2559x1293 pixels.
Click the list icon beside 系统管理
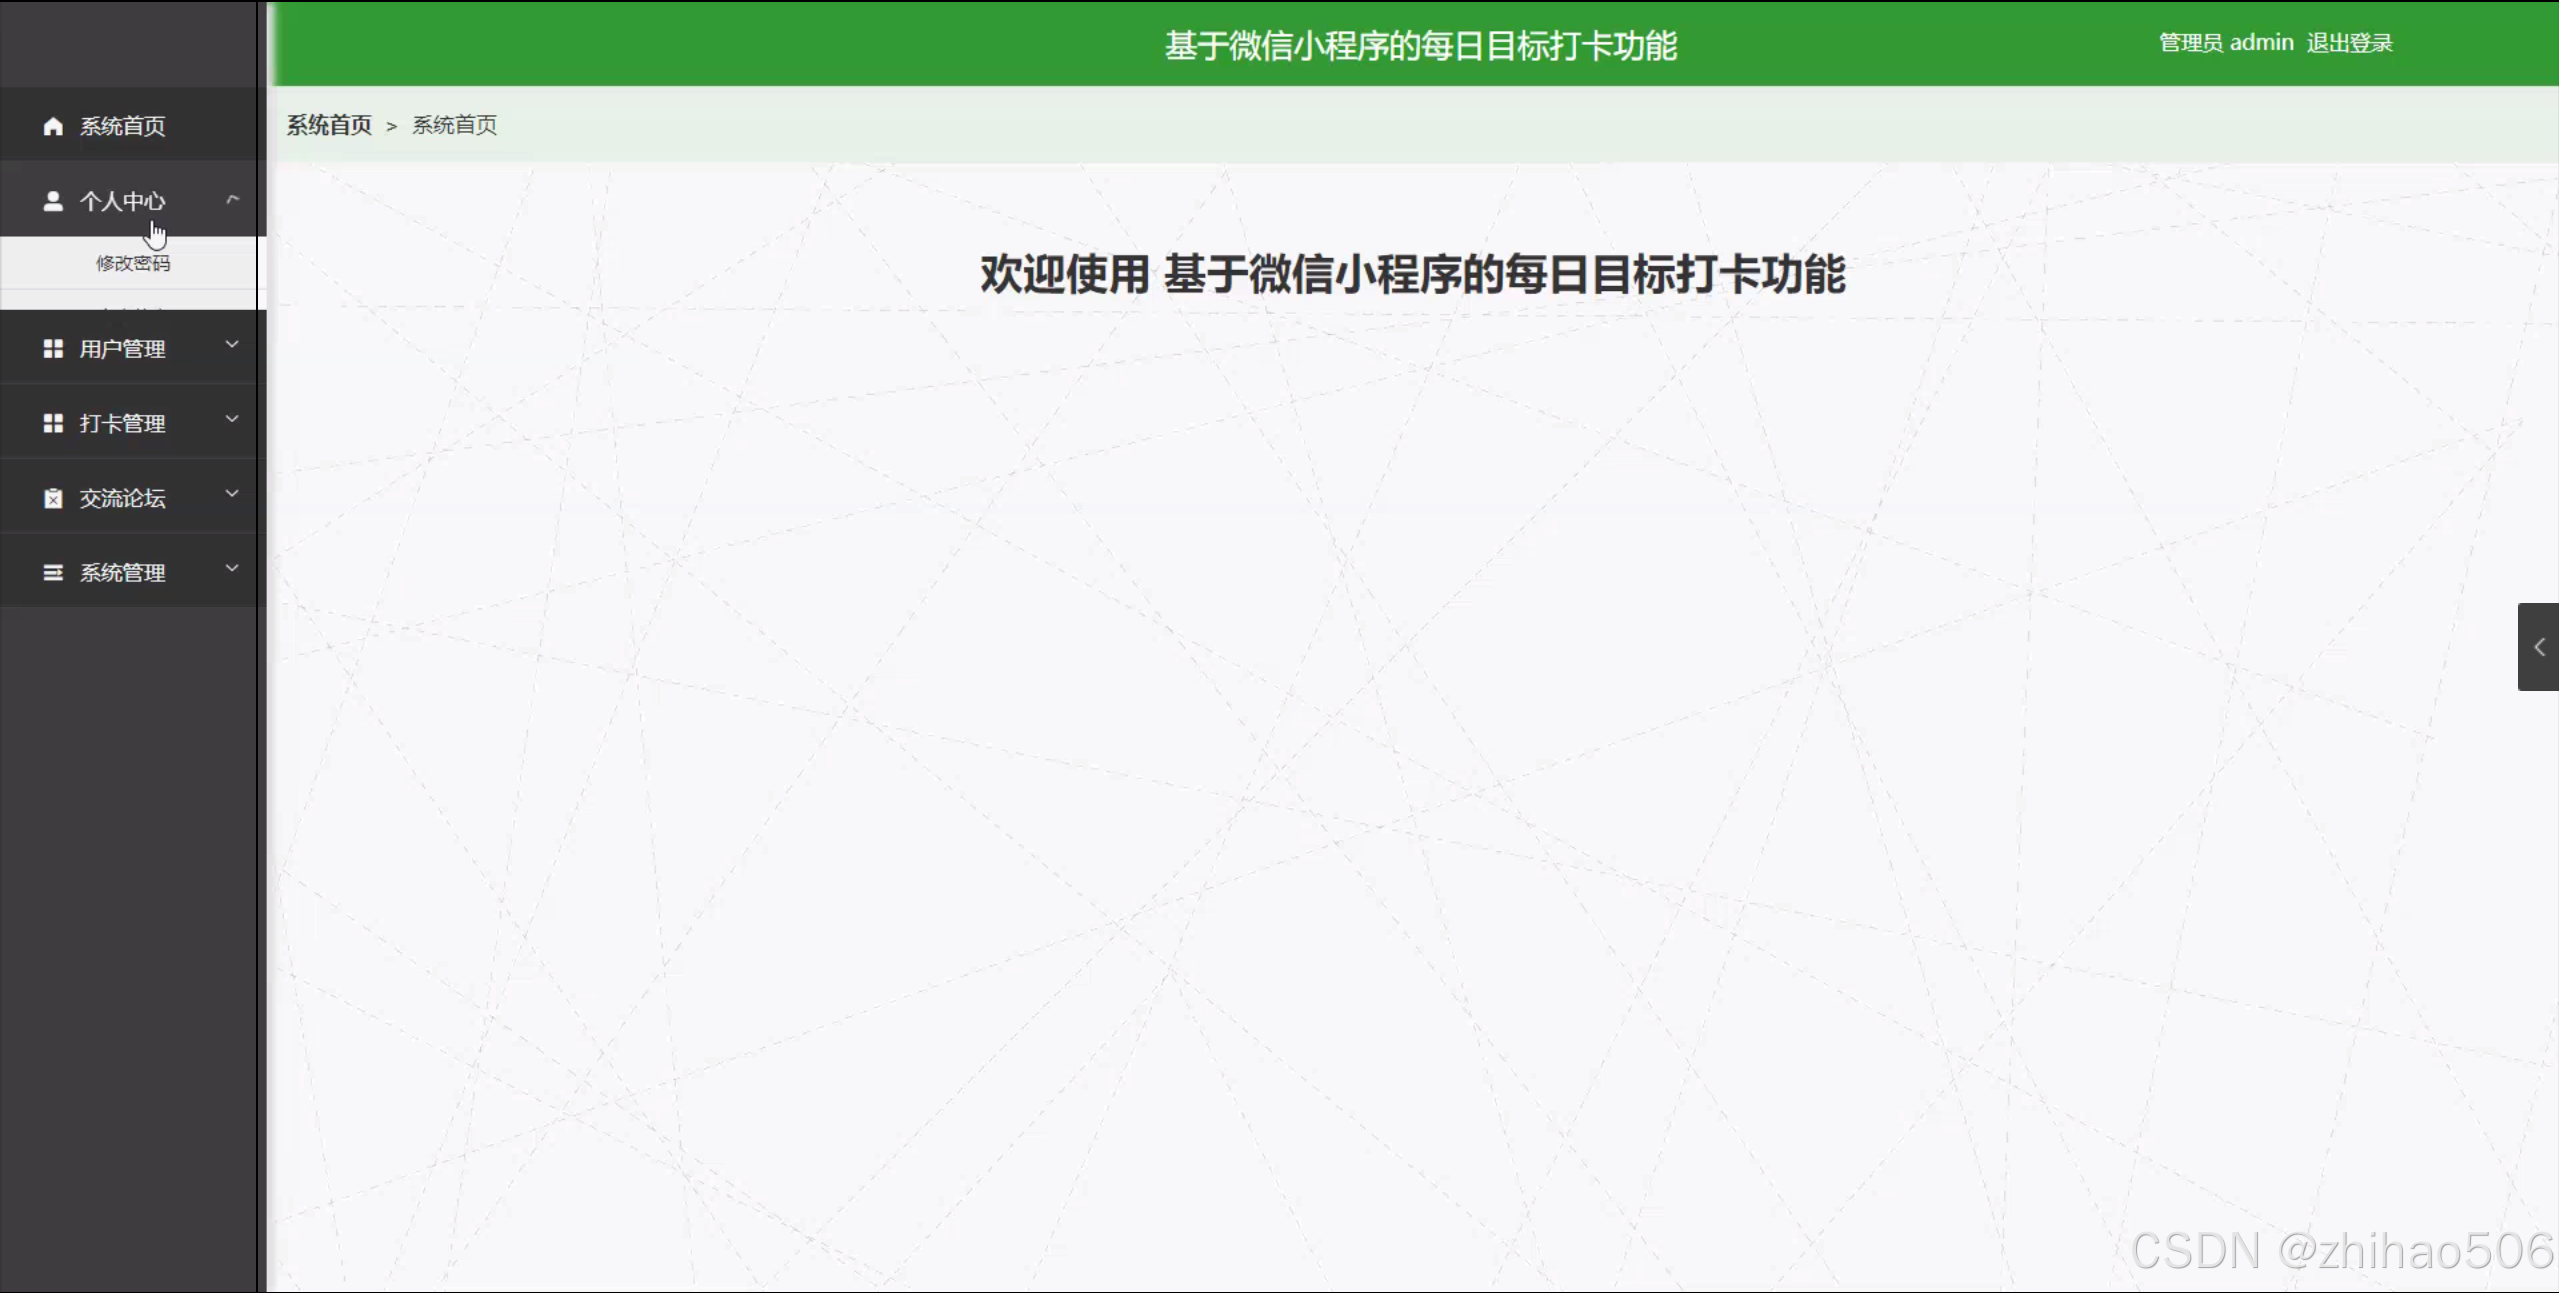click(x=53, y=573)
